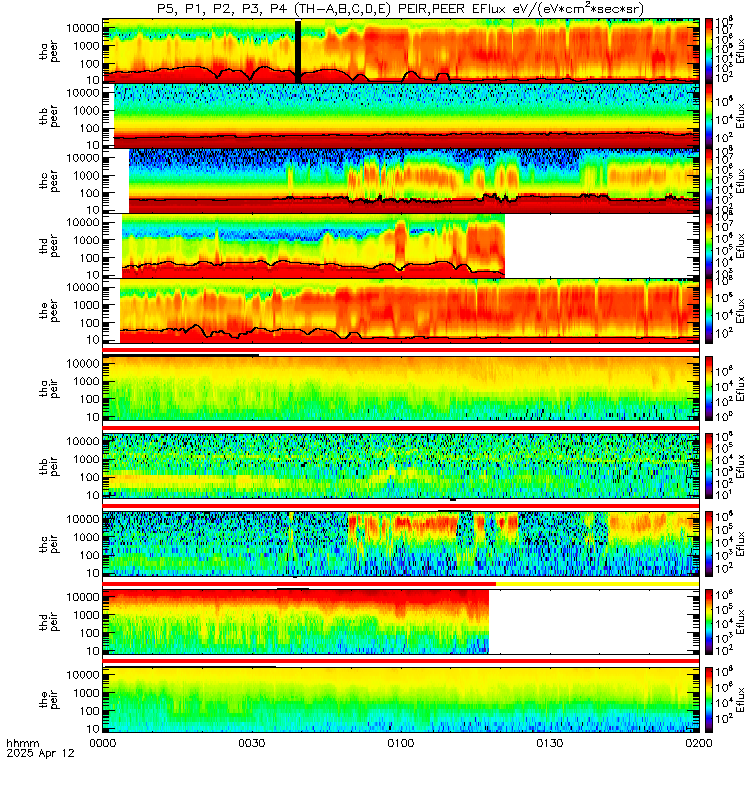Click the tha peer electron spectrogram panel
750x800 pixels.
pyautogui.click(x=401, y=51)
